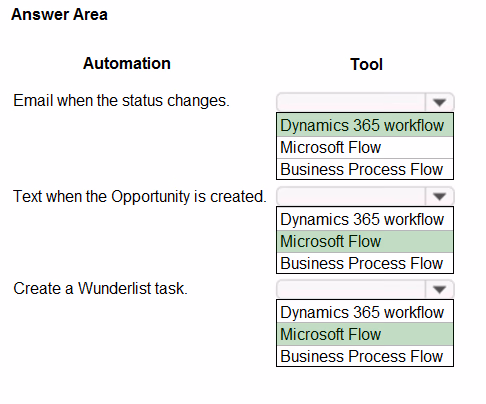486x404 pixels.
Task: Click the empty combo box beside Wunderlist task
Action: 351,289
